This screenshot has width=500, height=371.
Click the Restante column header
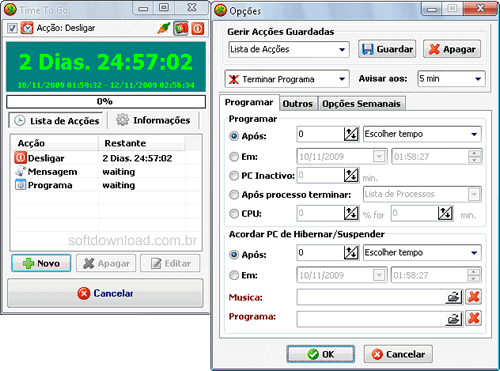tap(141, 143)
